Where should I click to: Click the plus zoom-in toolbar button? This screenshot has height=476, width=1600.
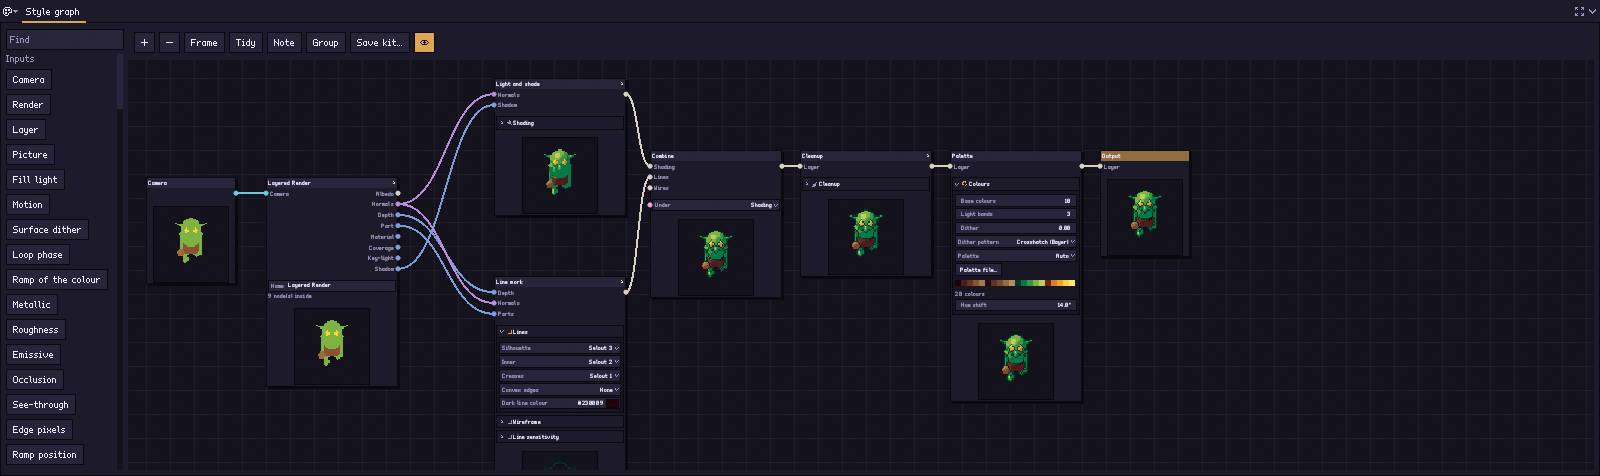(x=144, y=42)
